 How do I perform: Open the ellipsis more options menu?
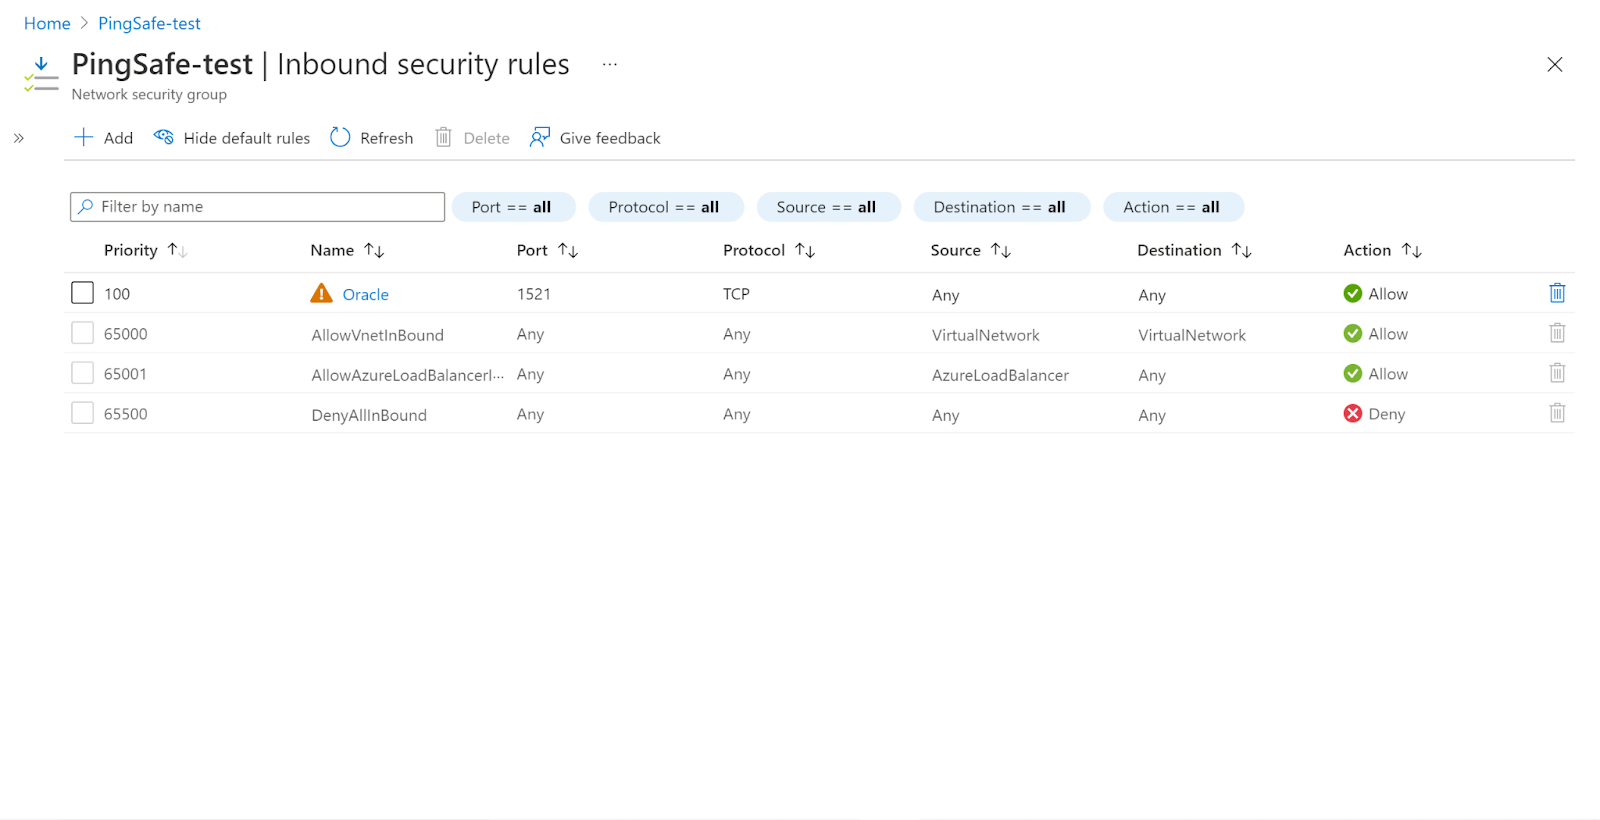tap(609, 64)
